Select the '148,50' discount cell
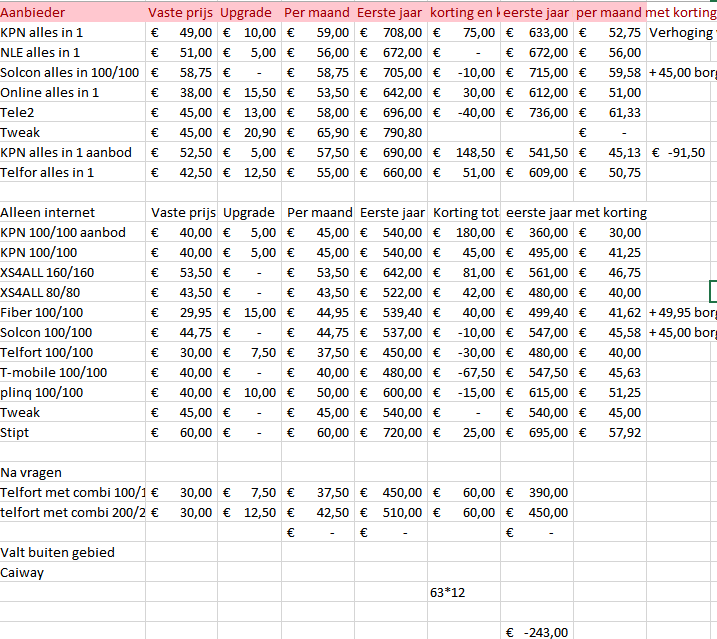Image resolution: width=717 pixels, height=639 pixels. (x=464, y=152)
